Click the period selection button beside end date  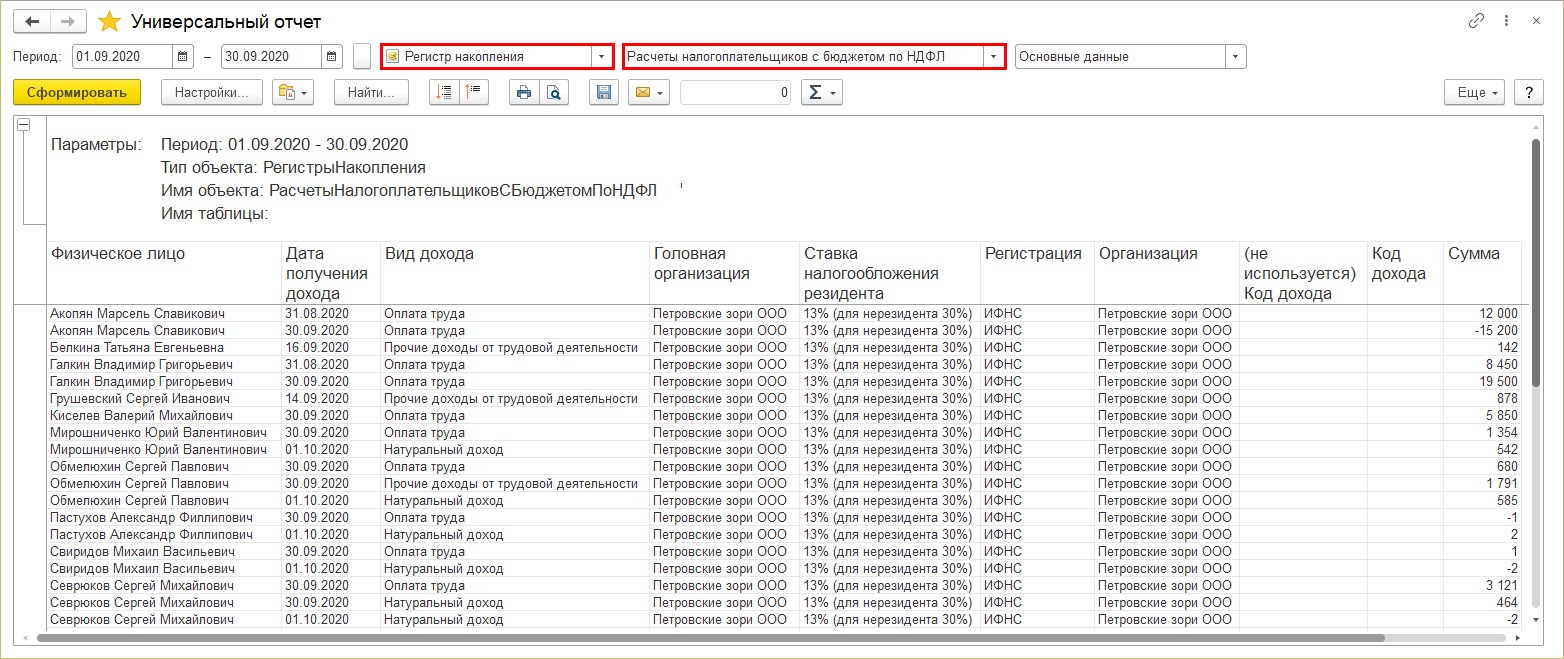click(362, 56)
